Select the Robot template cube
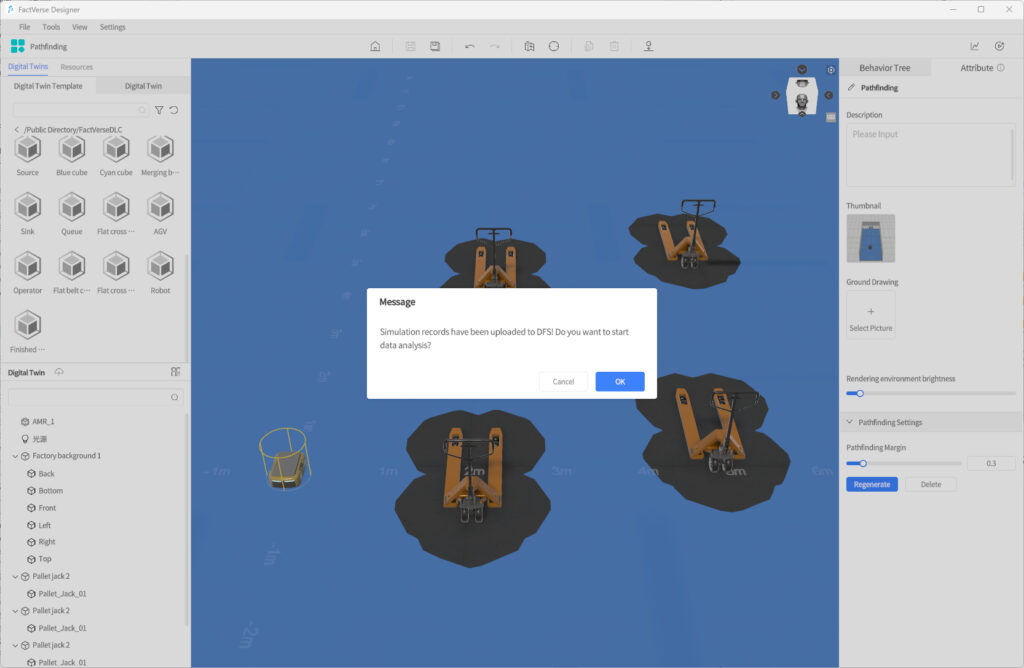This screenshot has width=1024, height=668. 160,267
